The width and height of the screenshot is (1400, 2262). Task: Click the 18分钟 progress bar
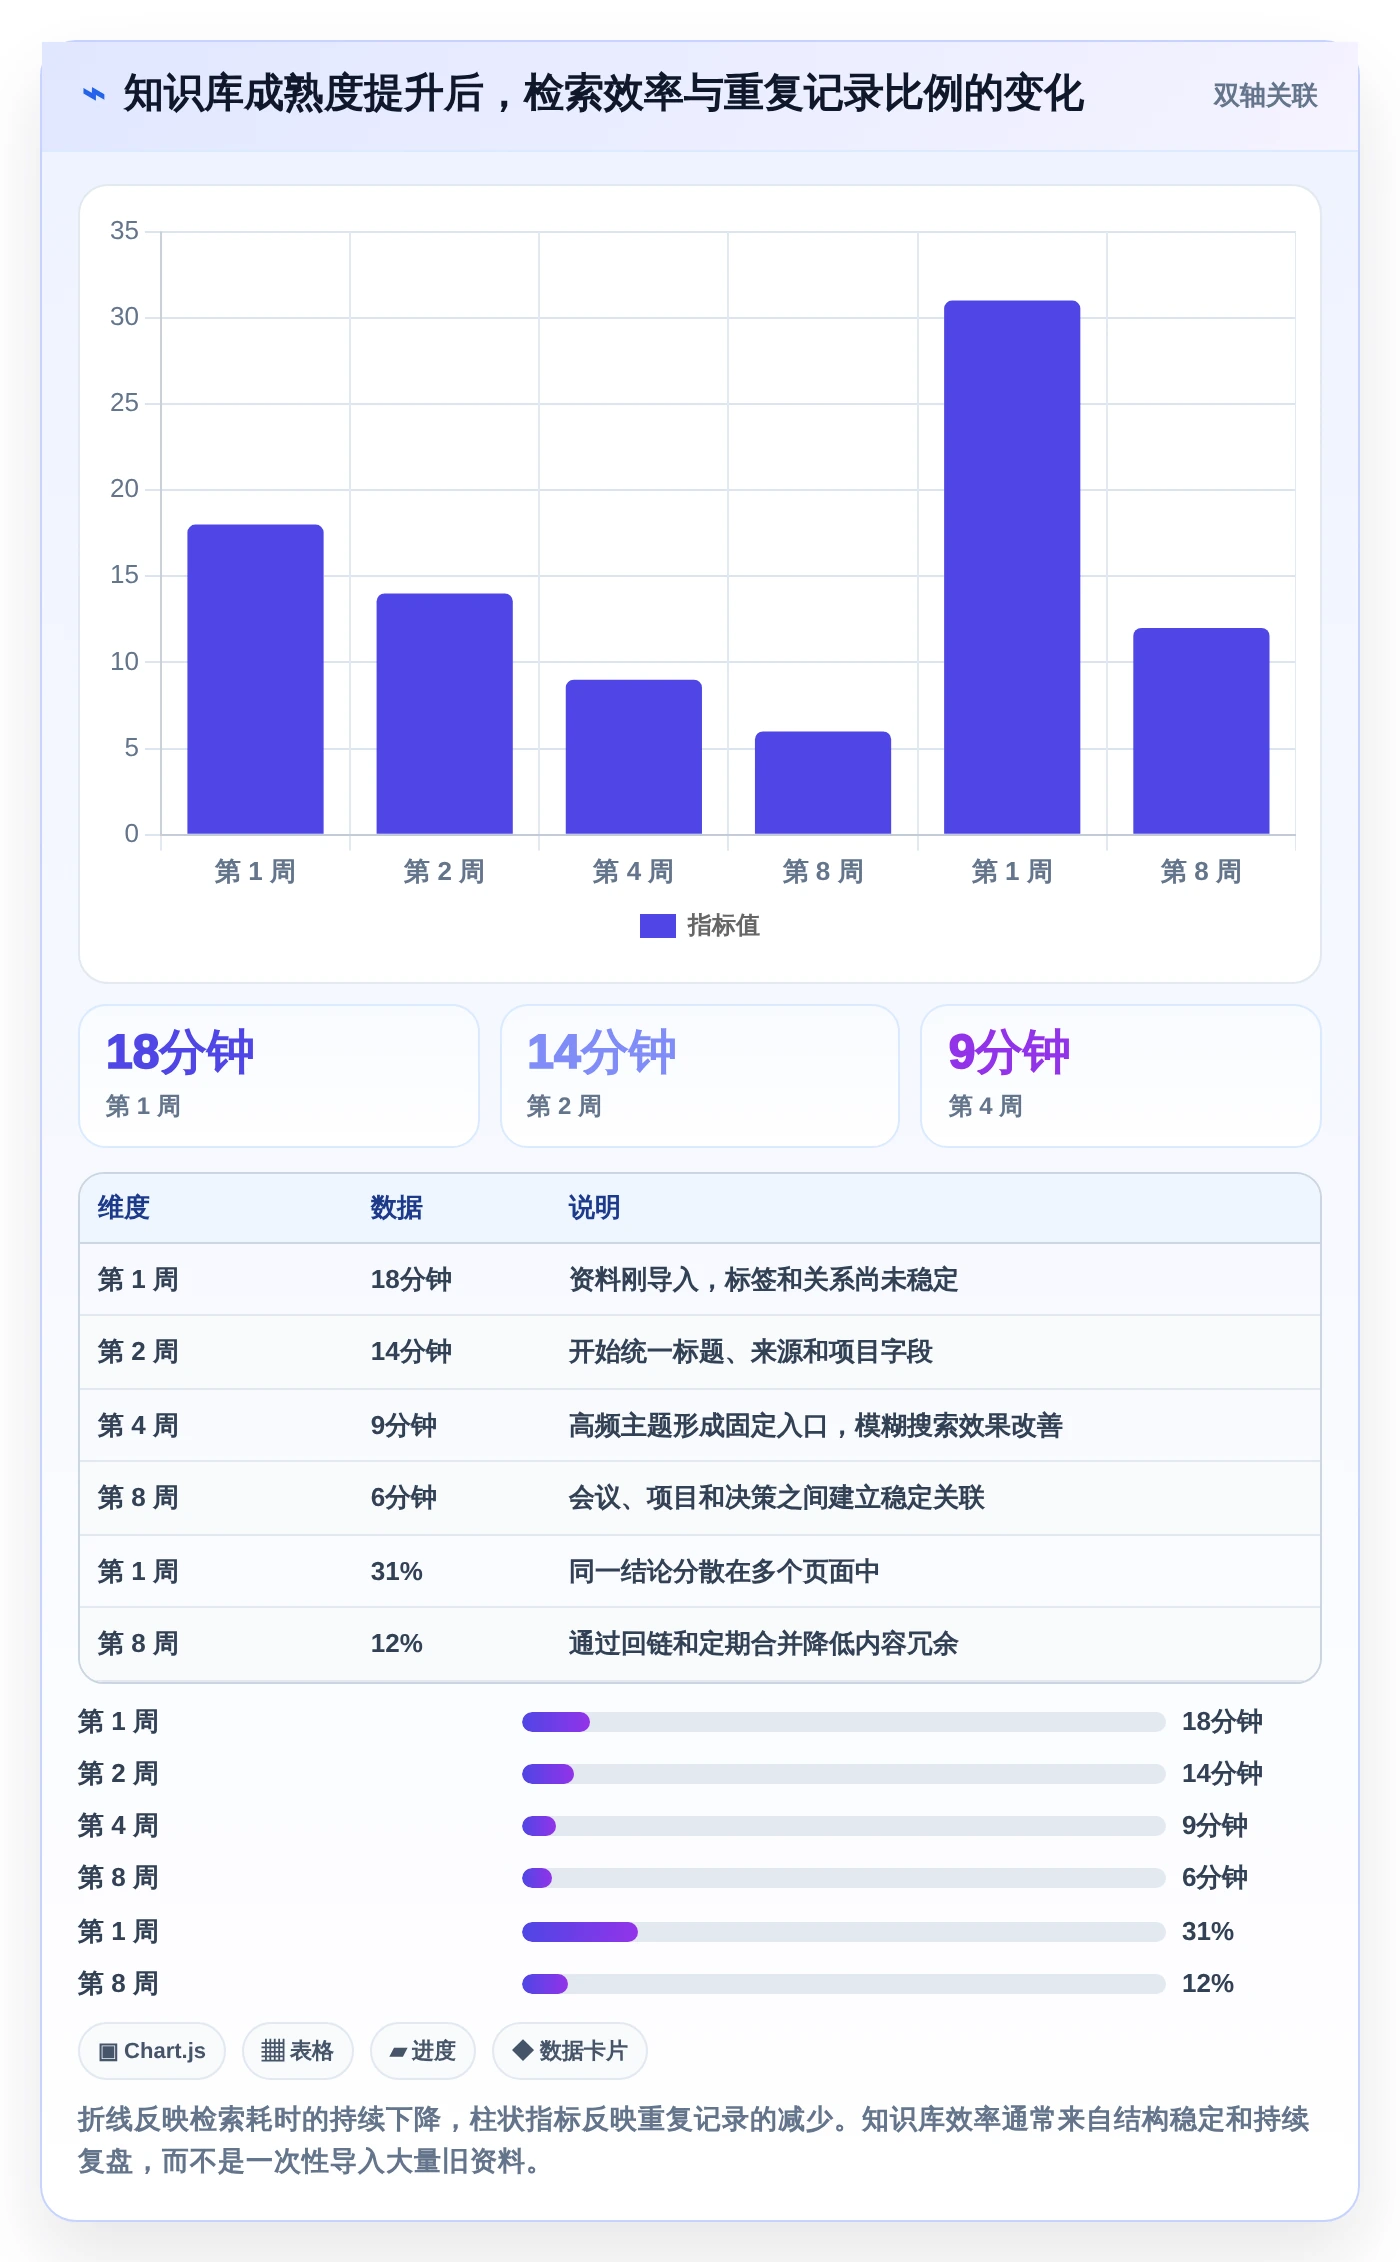click(843, 1722)
